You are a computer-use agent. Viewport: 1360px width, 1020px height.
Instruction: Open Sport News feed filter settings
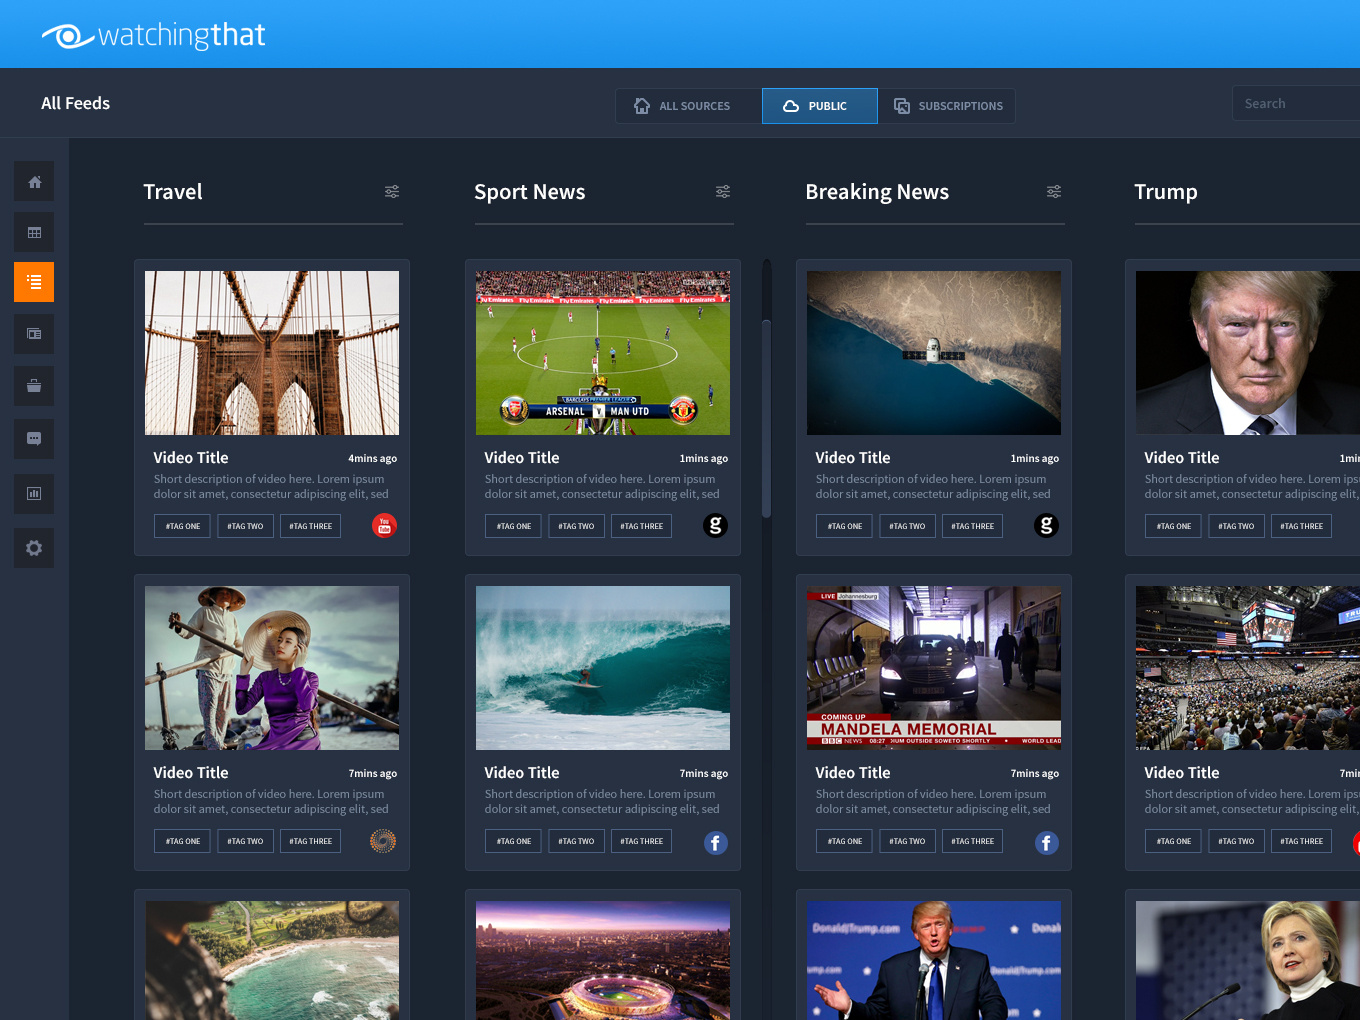point(723,192)
